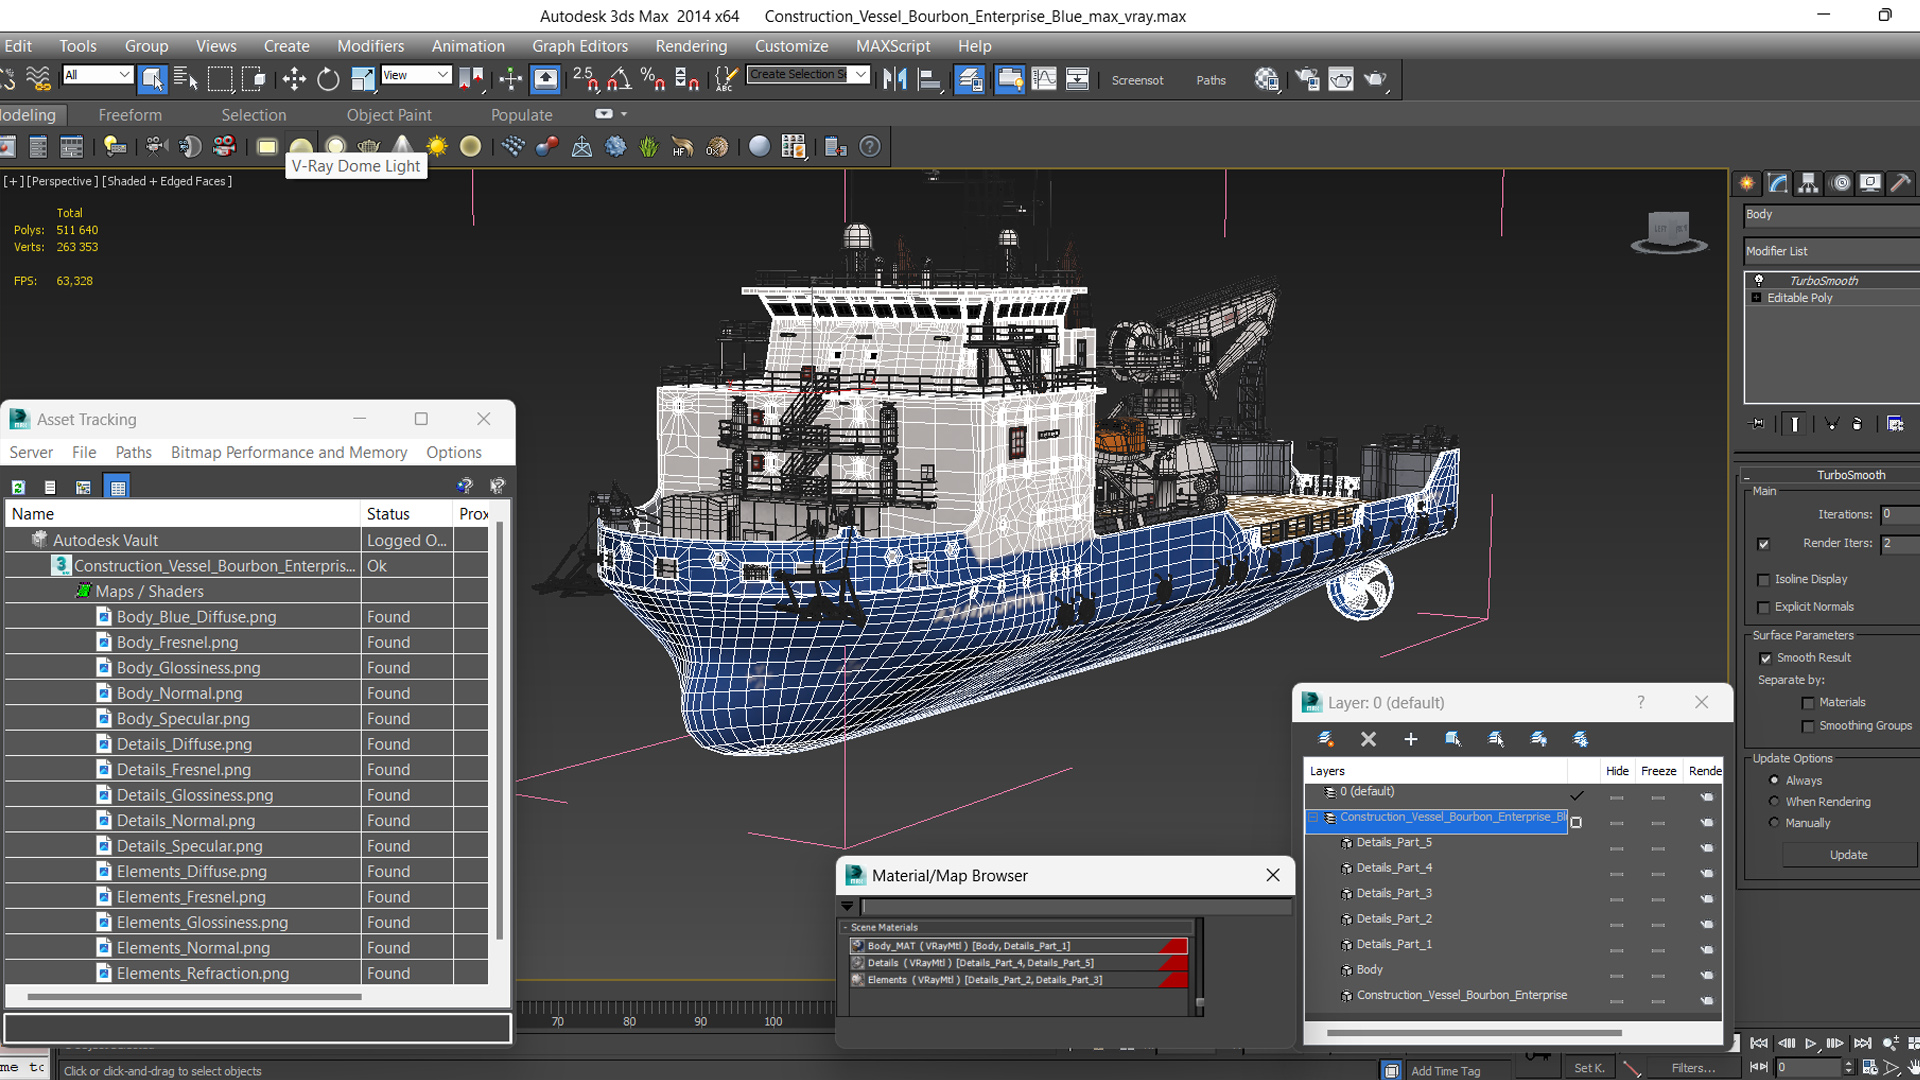Enable Explicit Normals checkbox
This screenshot has width=1920, height=1080.
(1763, 608)
